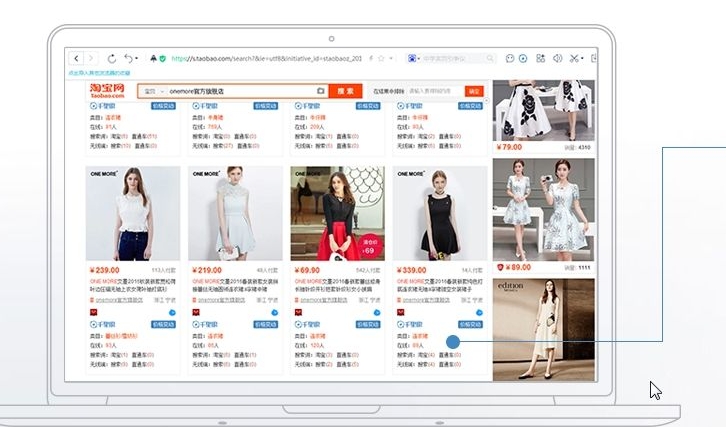Open the white top dress priced ¥239.00
Screen dimensions: 726x427
pyautogui.click(x=132, y=214)
